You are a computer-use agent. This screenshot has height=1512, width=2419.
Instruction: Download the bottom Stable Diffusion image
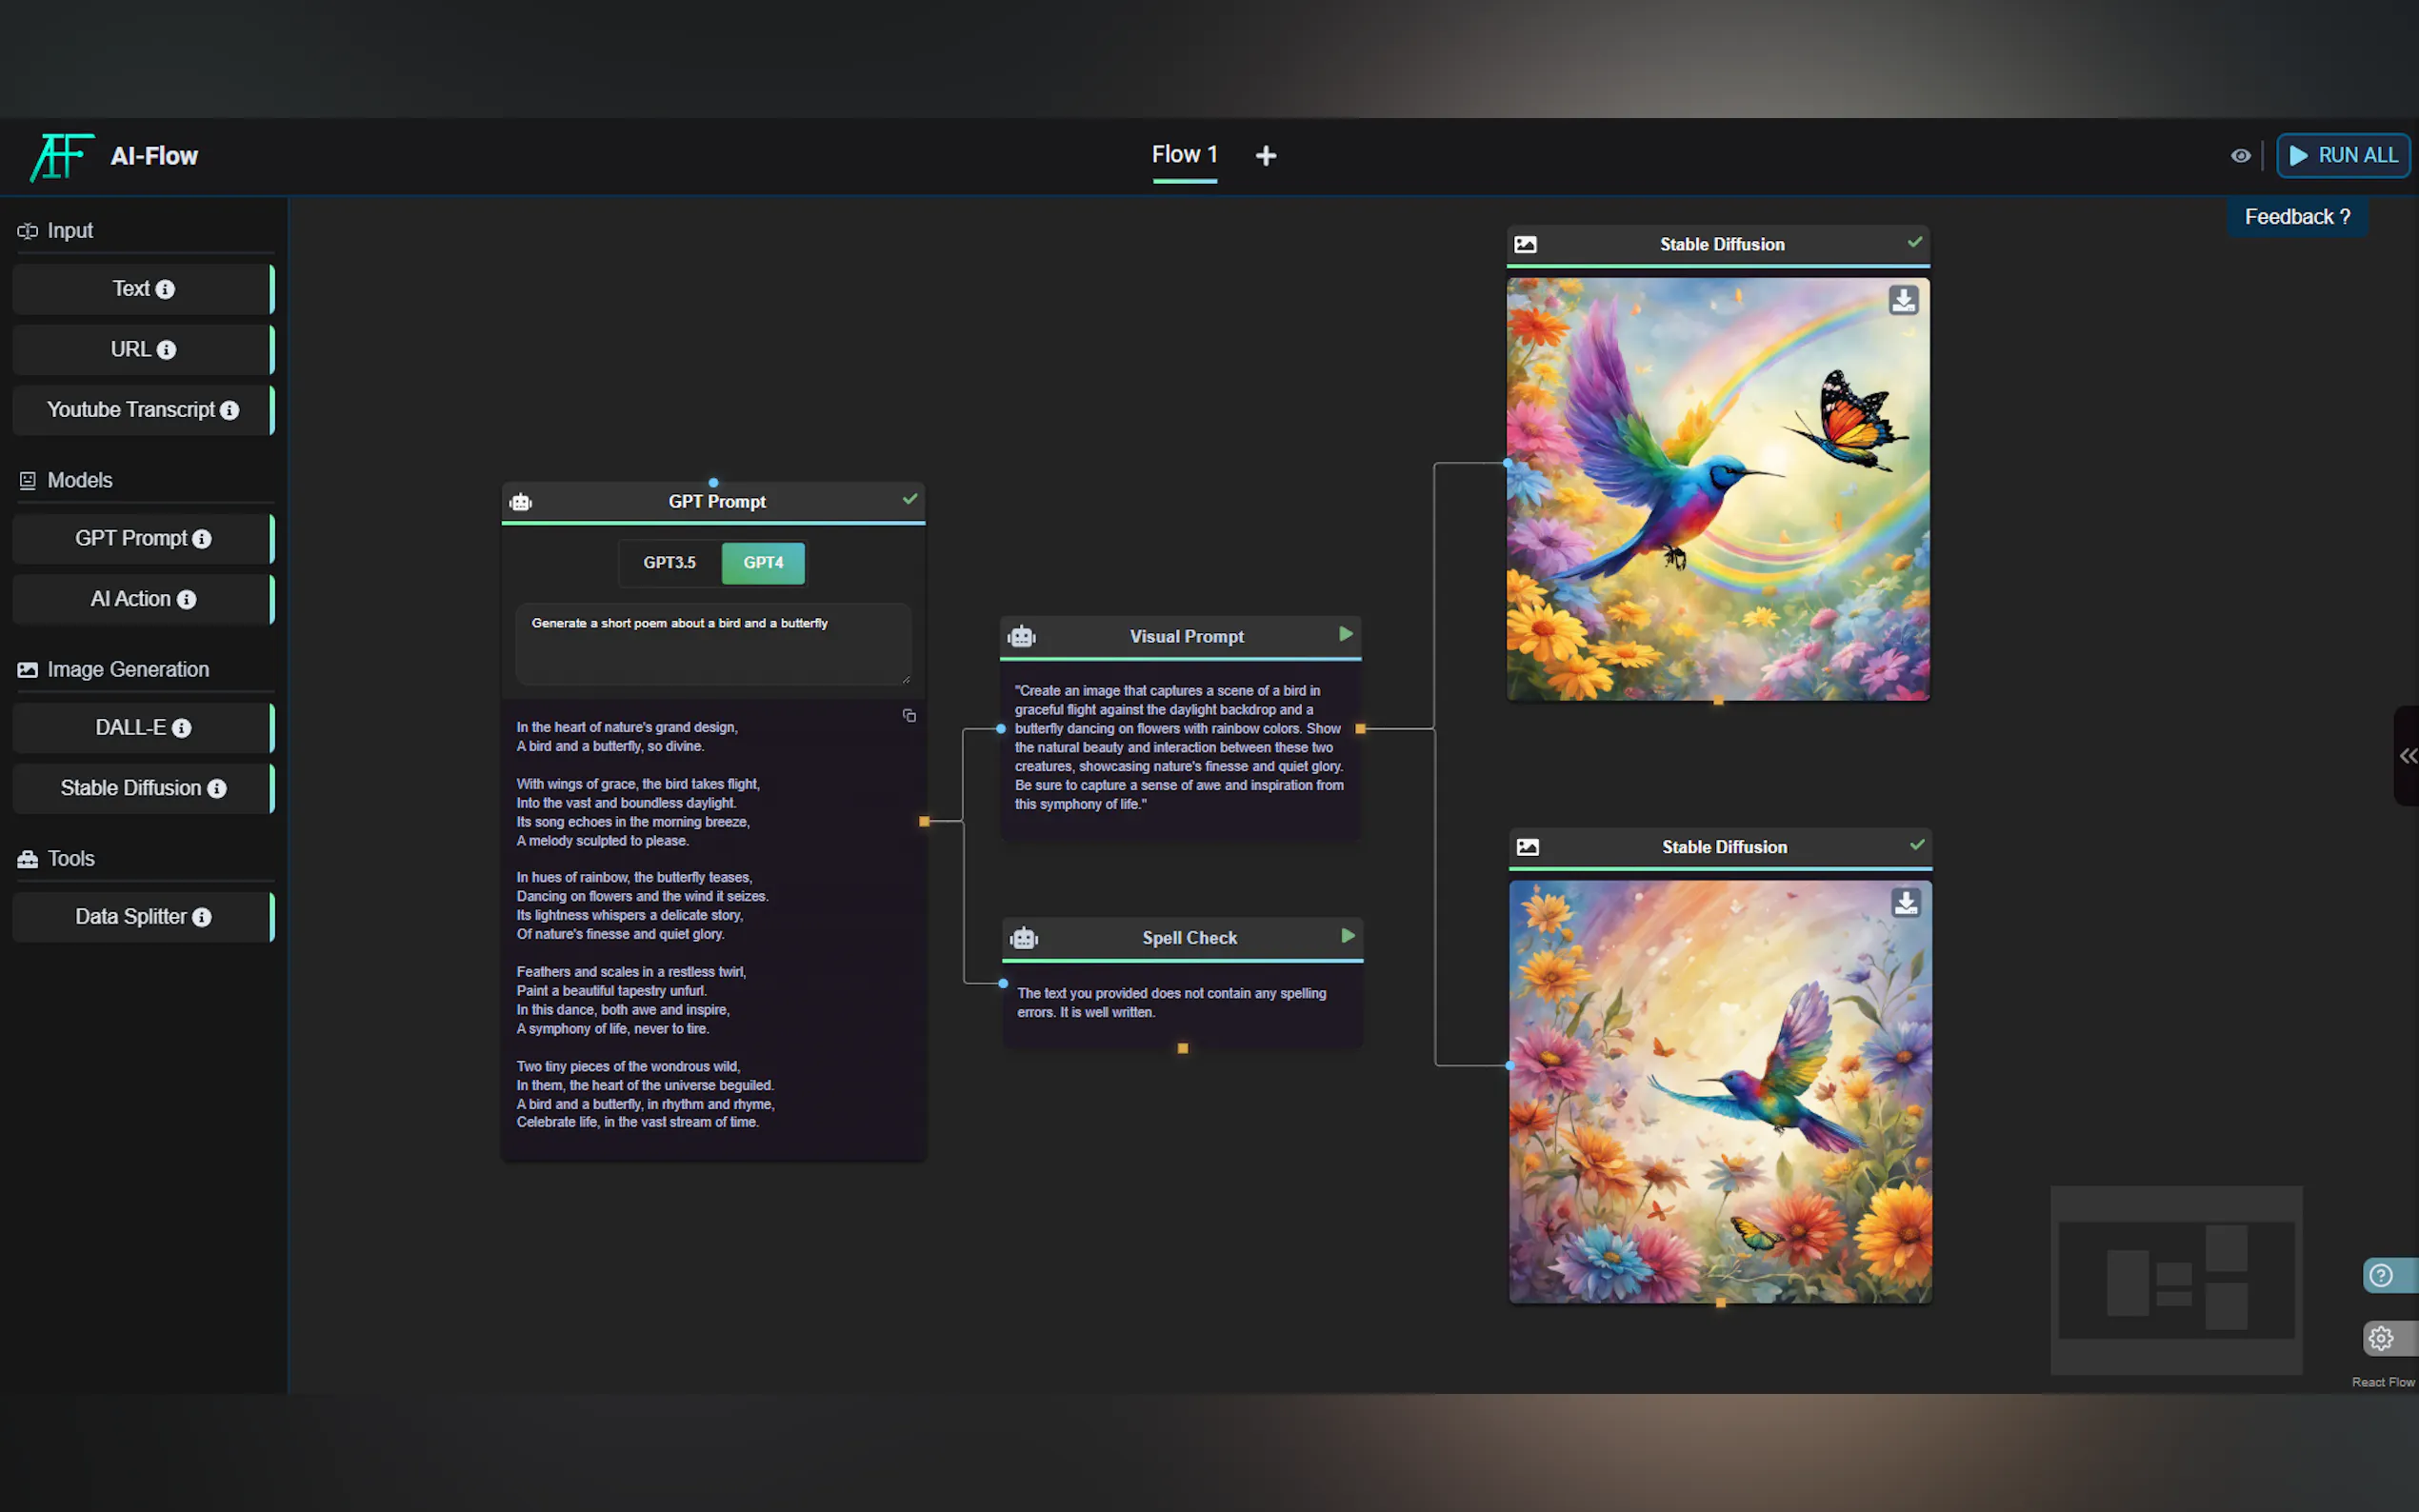click(x=1905, y=903)
